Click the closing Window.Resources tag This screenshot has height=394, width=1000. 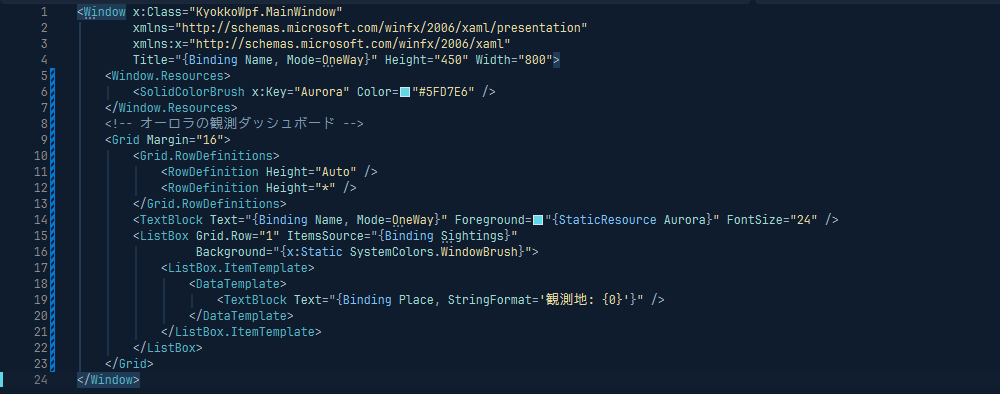click(x=171, y=108)
